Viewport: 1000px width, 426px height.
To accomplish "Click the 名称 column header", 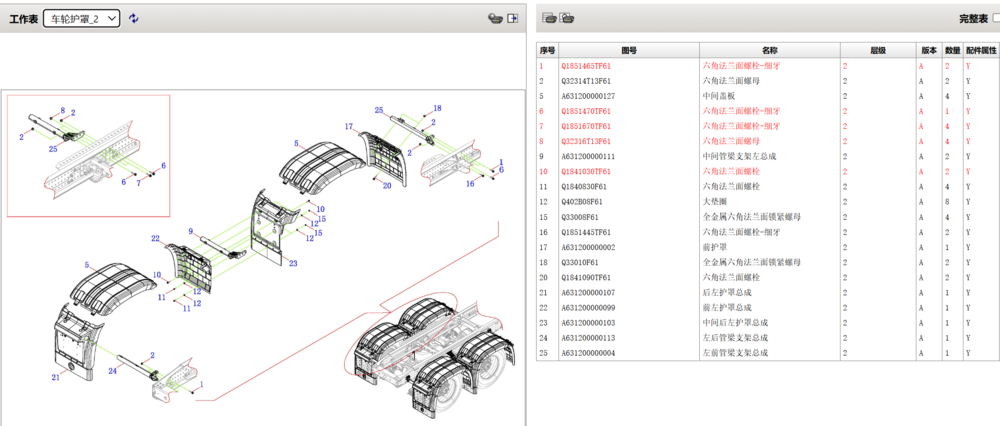I will pos(769,50).
